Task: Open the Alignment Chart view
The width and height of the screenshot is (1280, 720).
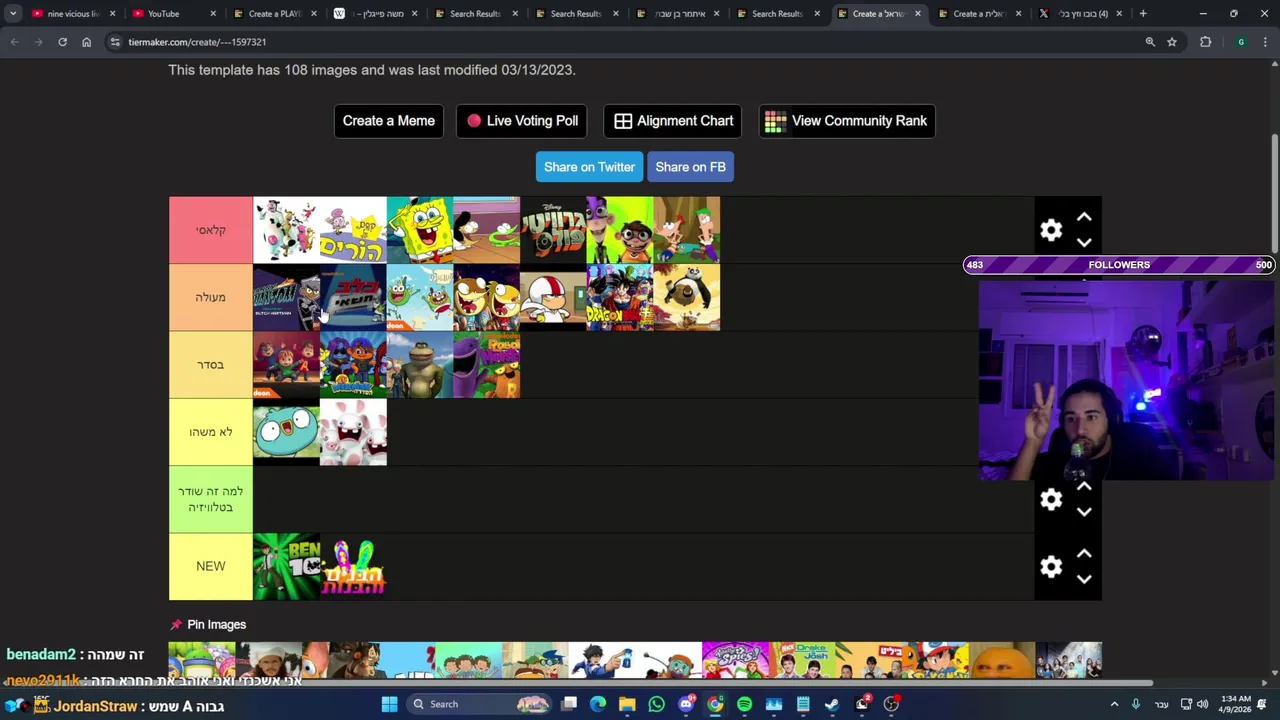Action: pos(673,121)
